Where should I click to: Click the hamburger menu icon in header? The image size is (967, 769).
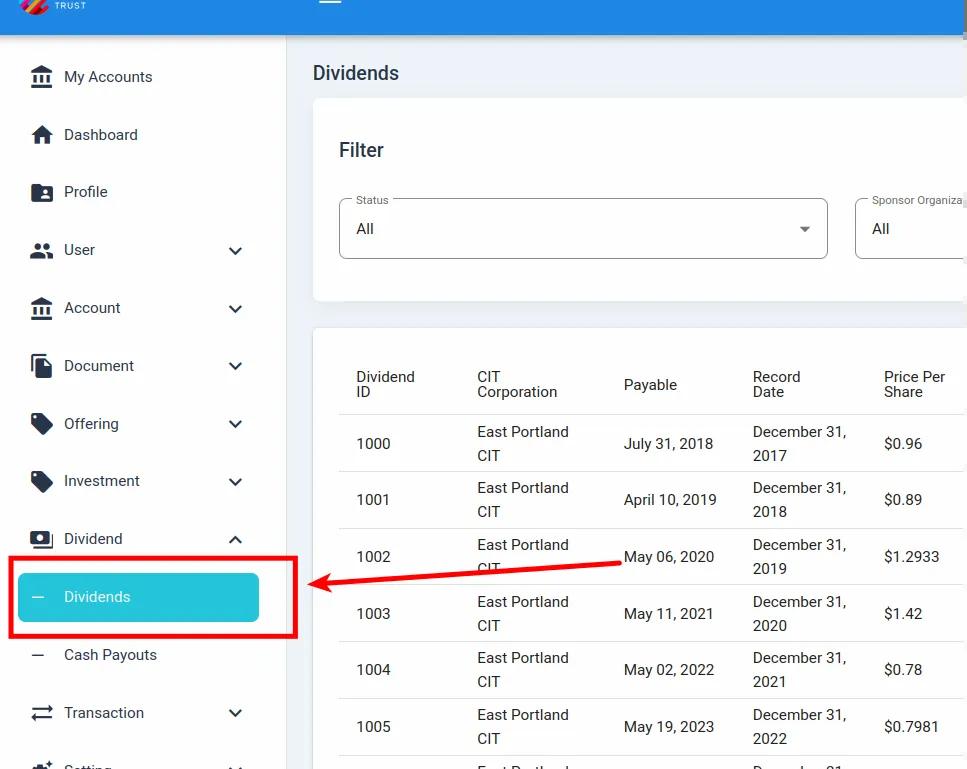pos(330,3)
